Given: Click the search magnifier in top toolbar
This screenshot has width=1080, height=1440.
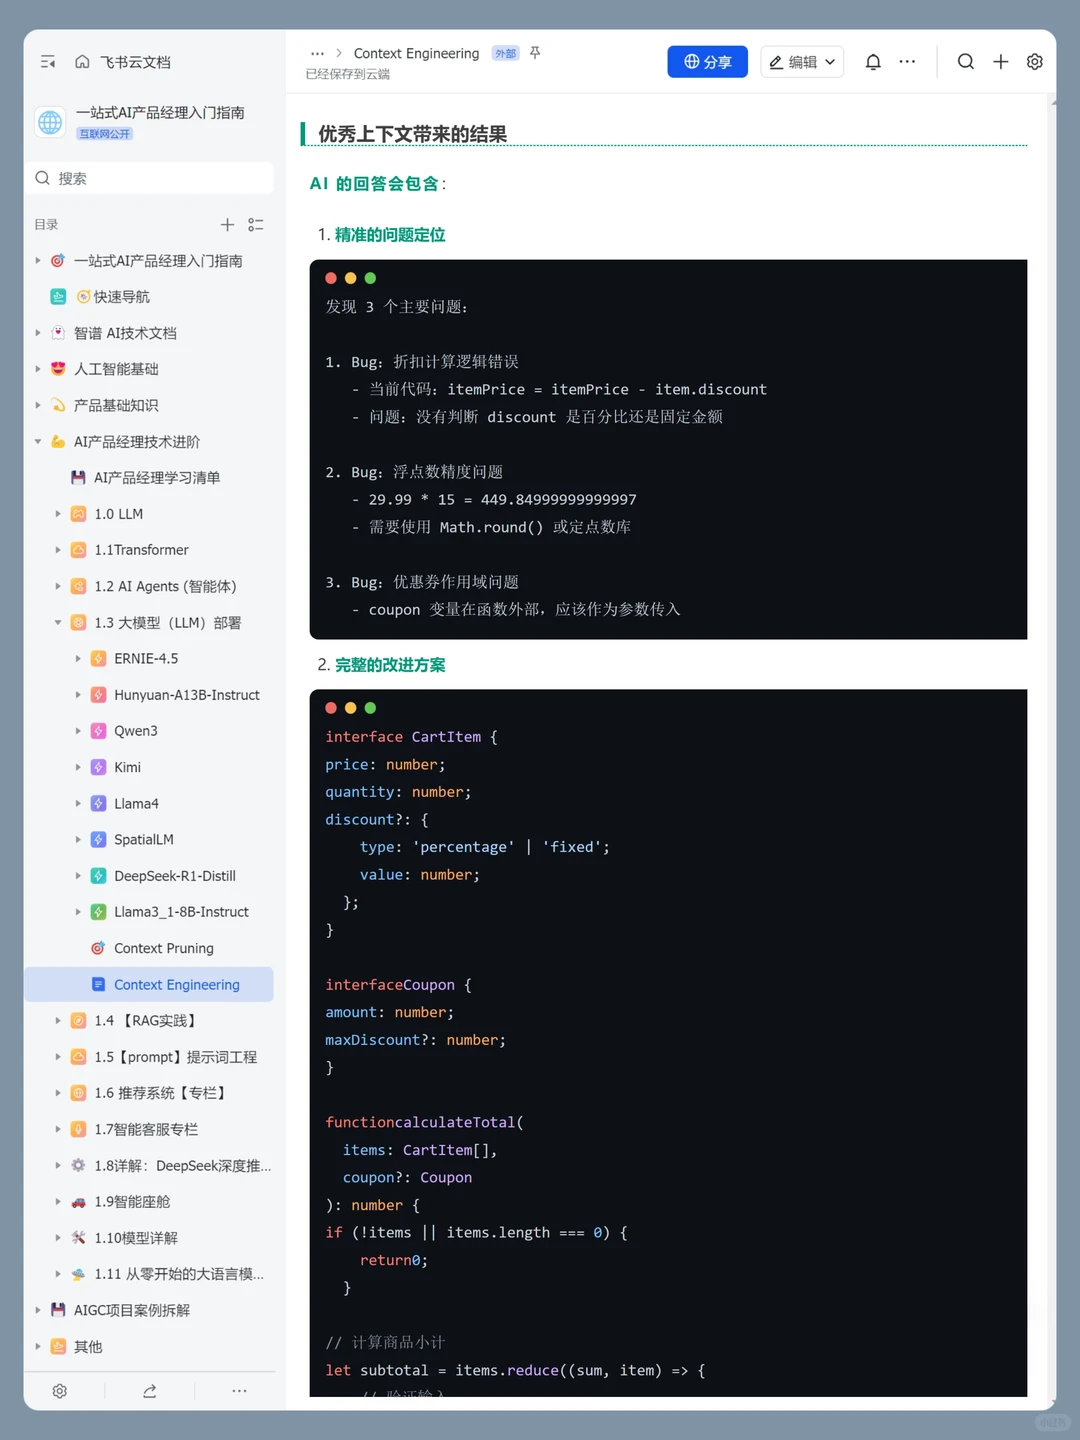Looking at the screenshot, I should 965,62.
